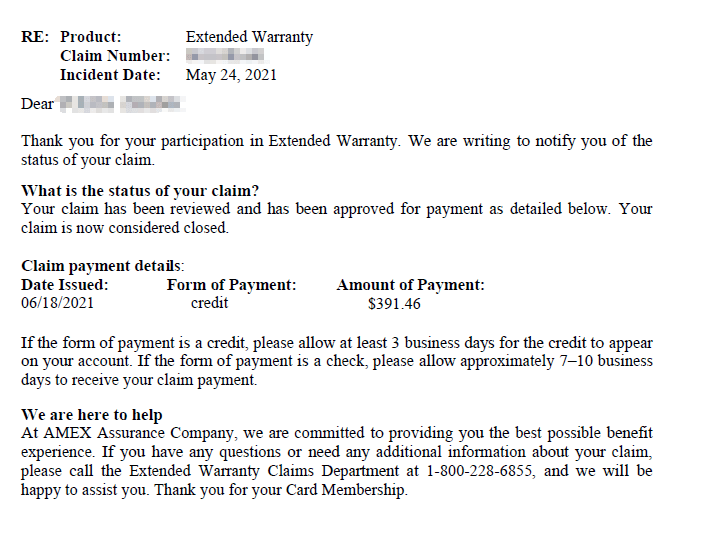Image resolution: width=709 pixels, height=539 pixels.
Task: Click the "Date Issued:" column label
Action: tap(64, 285)
